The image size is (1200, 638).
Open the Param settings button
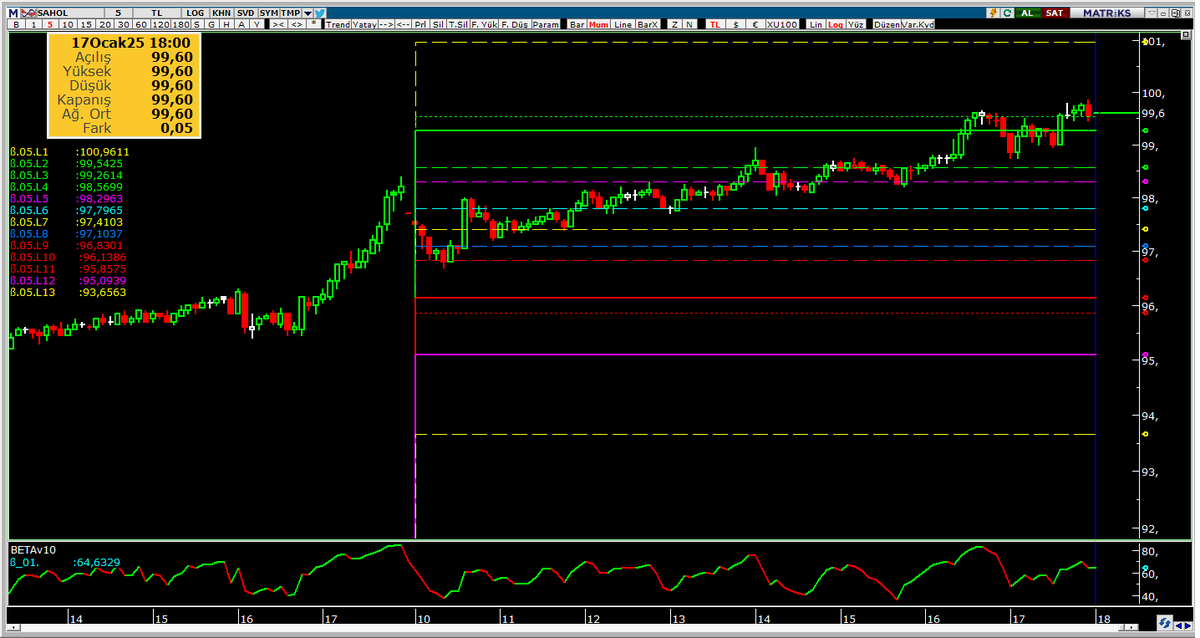coord(546,24)
